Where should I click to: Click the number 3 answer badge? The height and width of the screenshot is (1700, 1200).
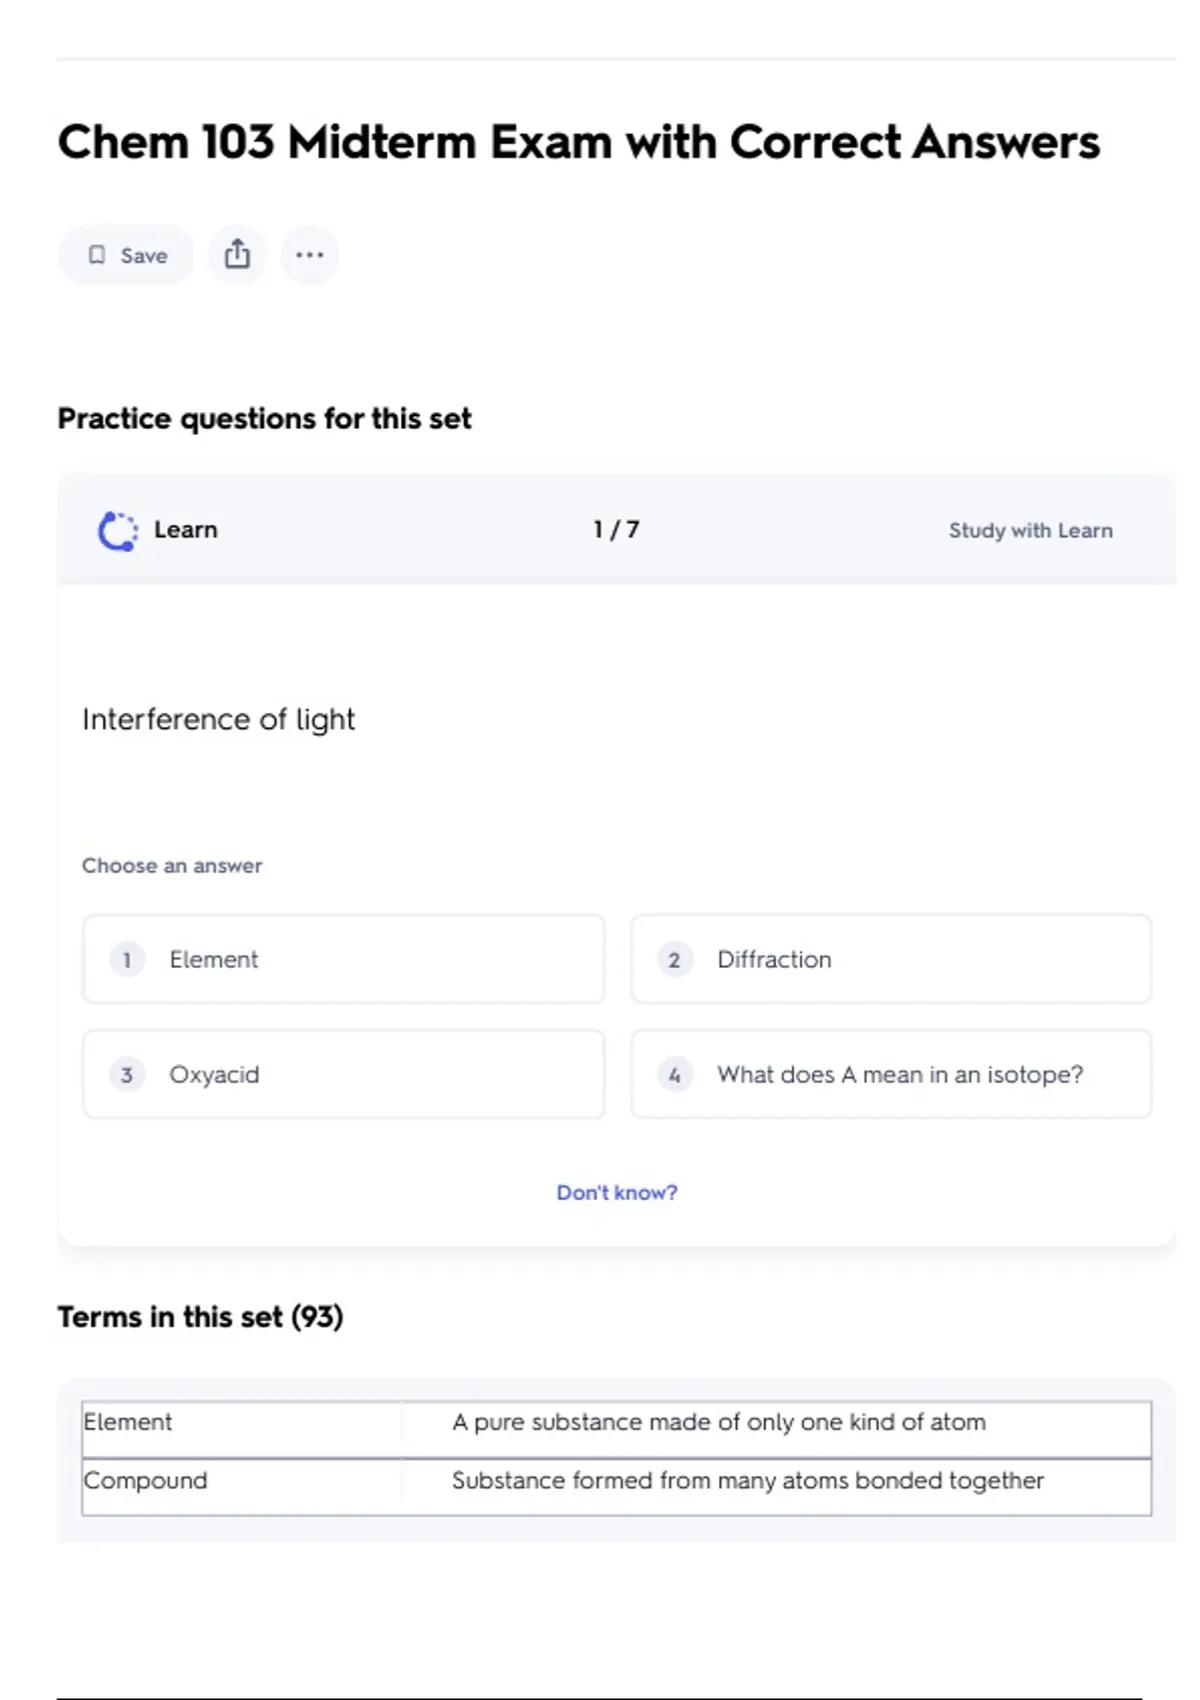pos(127,1075)
